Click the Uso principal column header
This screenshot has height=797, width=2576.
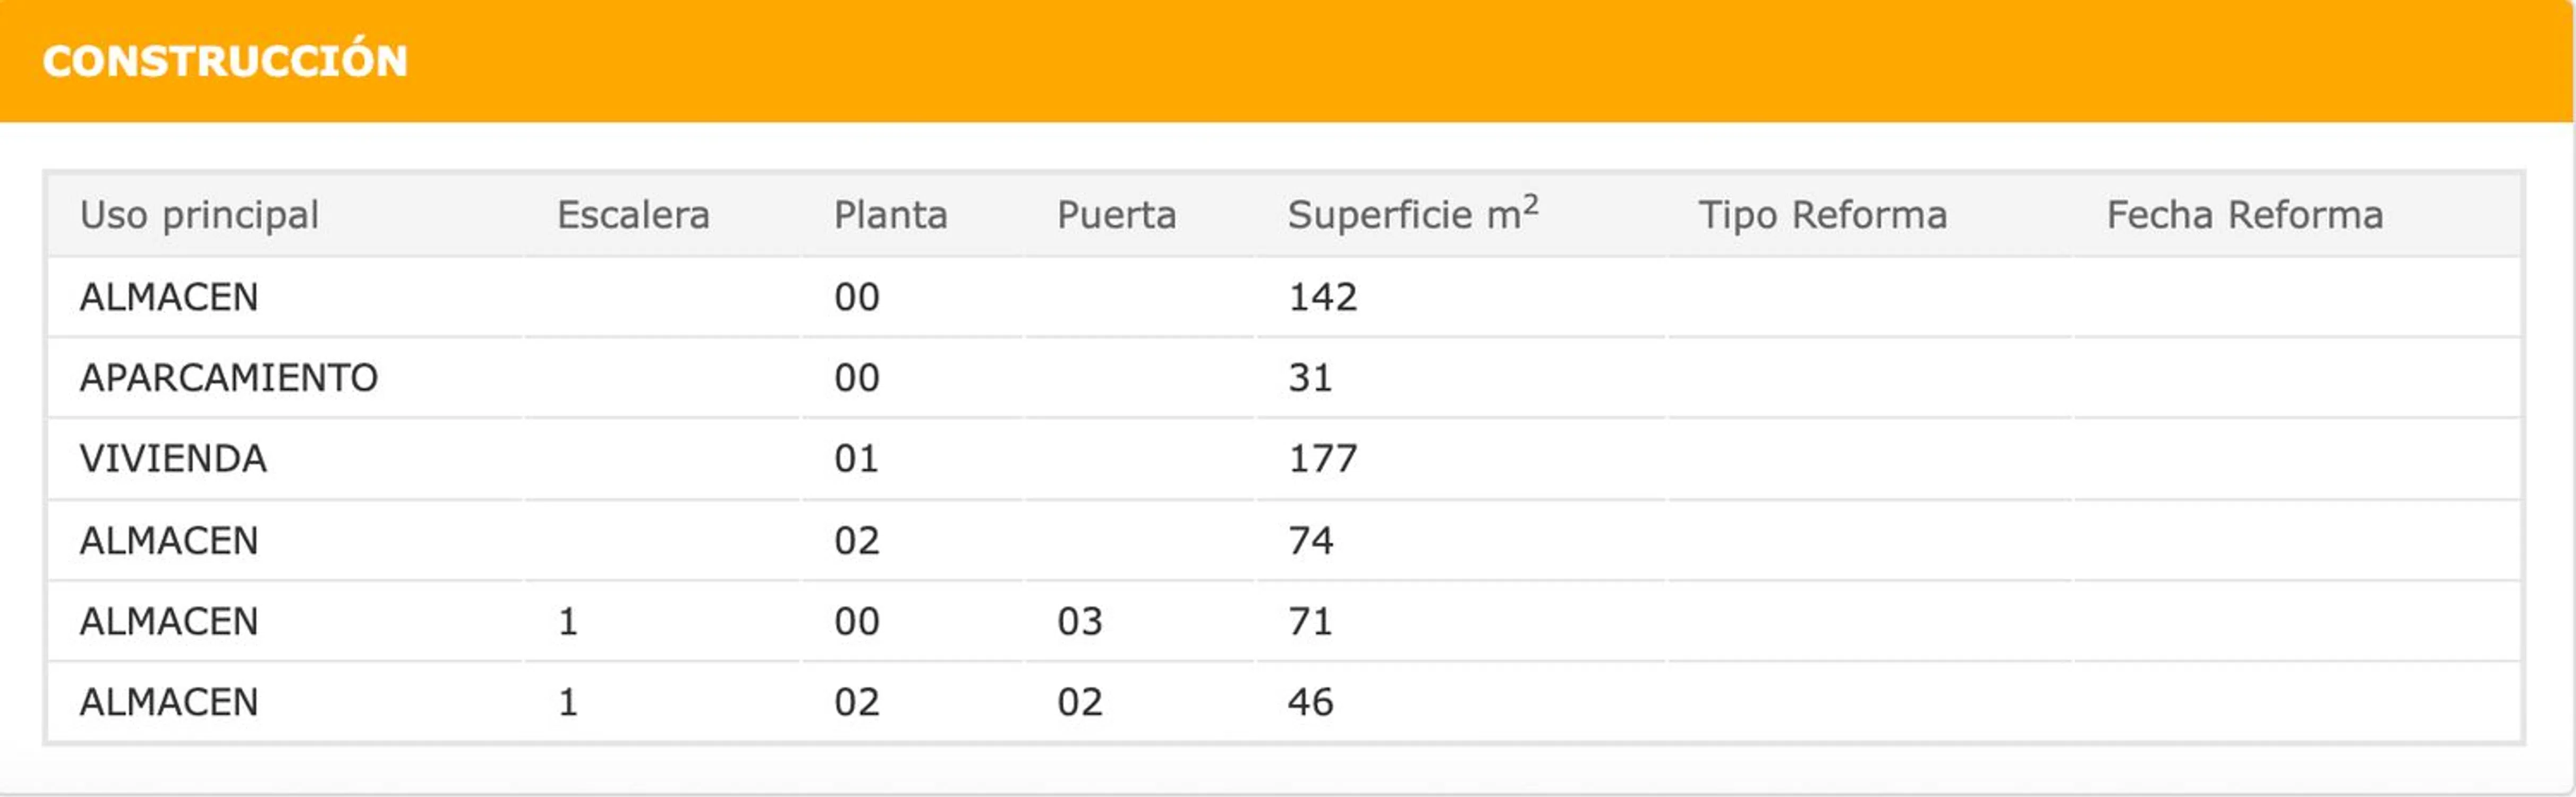point(199,215)
